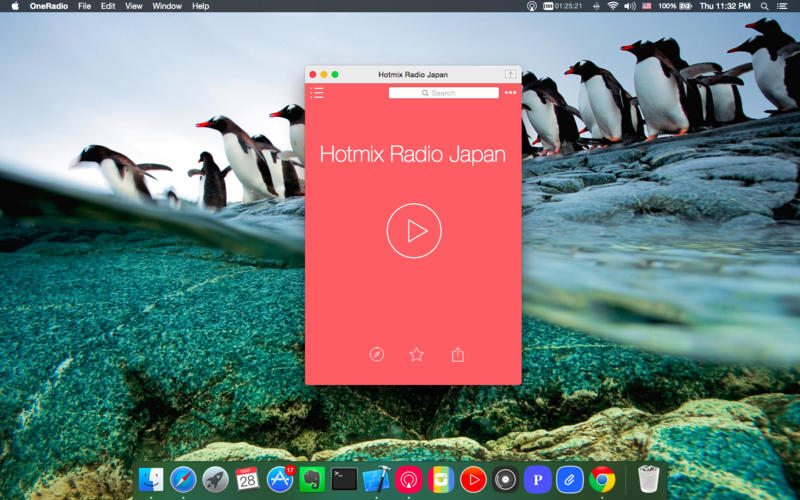Click the OneRadio menu bar status icon
Viewport: 800px width, 500px height.
coord(531,6)
